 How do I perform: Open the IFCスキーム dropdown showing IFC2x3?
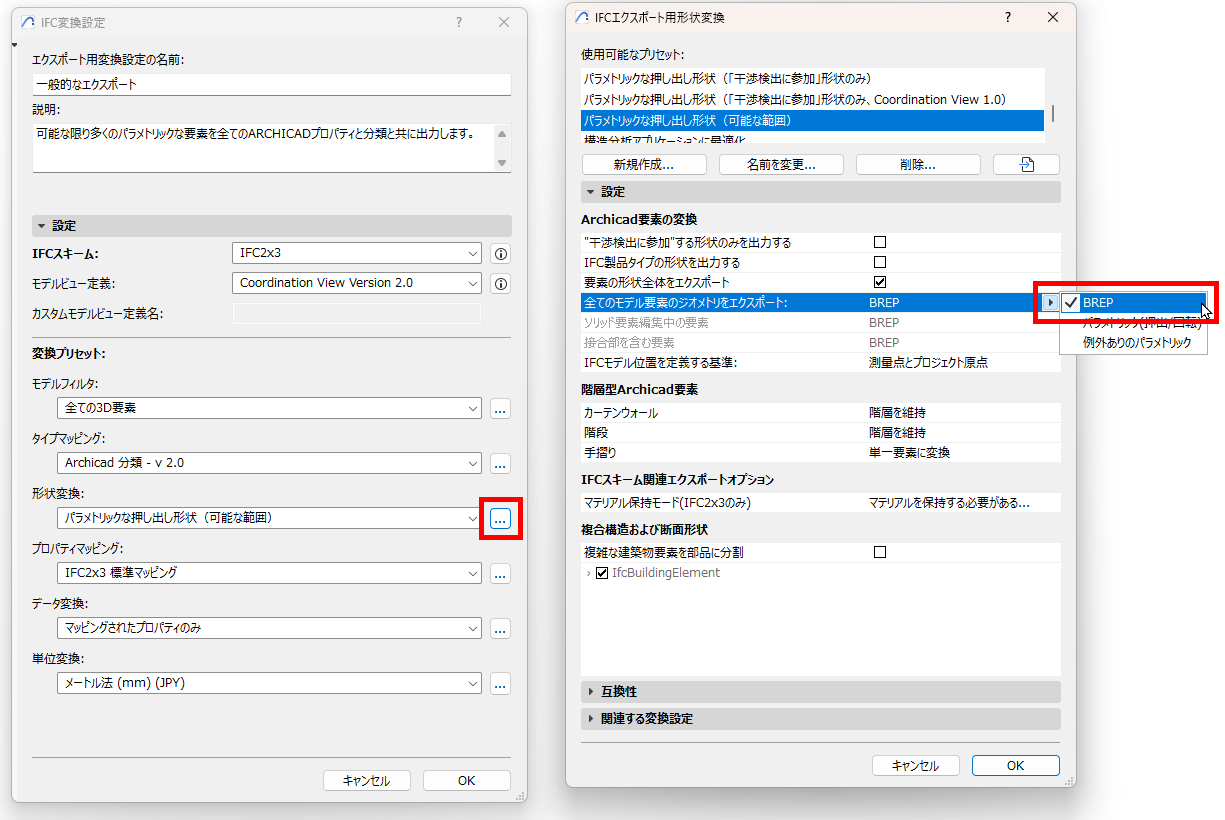click(x=357, y=254)
